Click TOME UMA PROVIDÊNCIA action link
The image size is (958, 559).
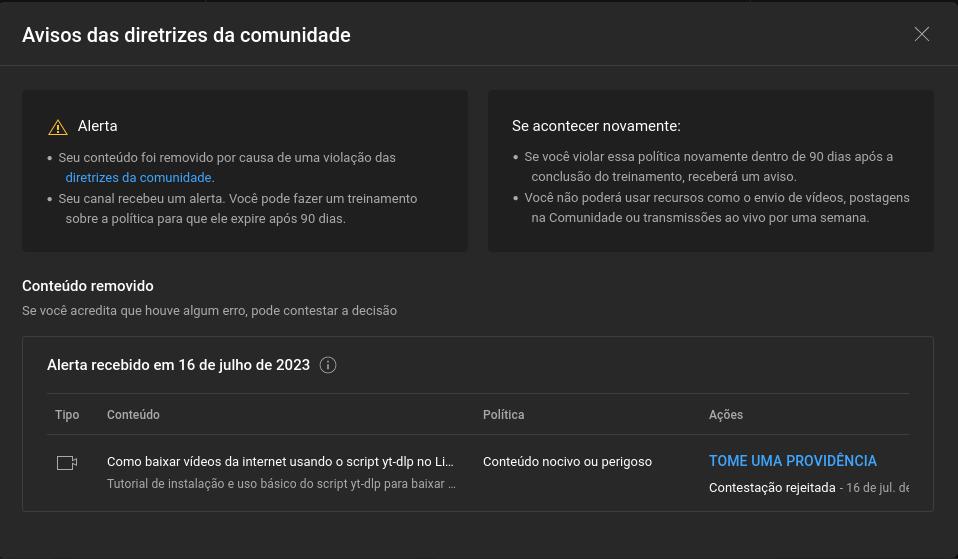tap(792, 461)
